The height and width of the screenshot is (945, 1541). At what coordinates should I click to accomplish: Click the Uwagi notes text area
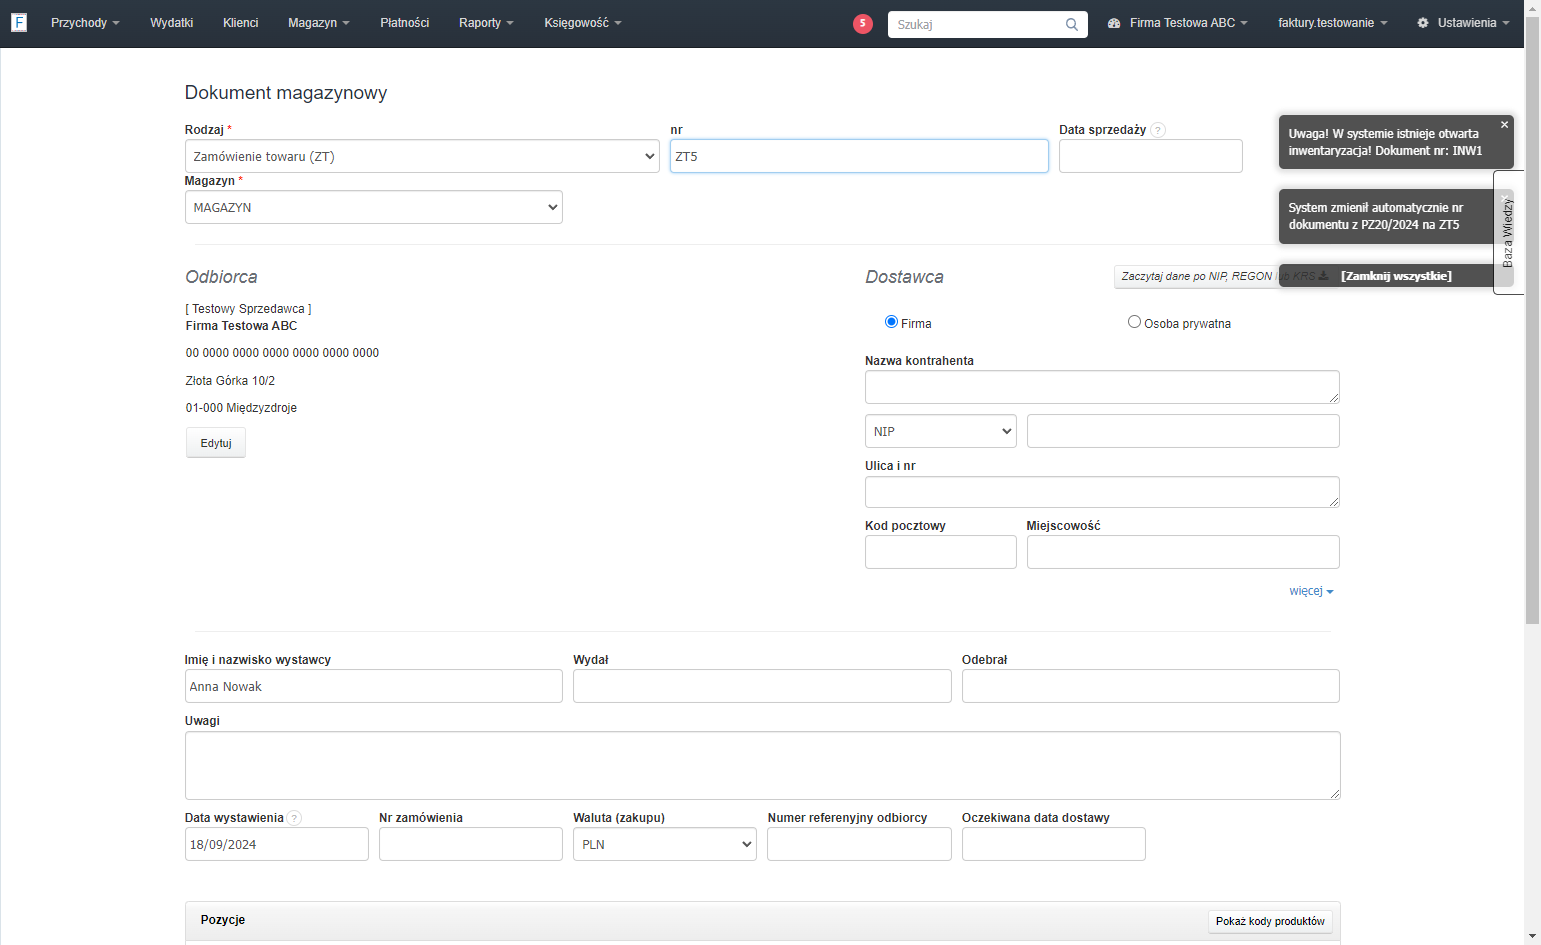click(x=763, y=766)
